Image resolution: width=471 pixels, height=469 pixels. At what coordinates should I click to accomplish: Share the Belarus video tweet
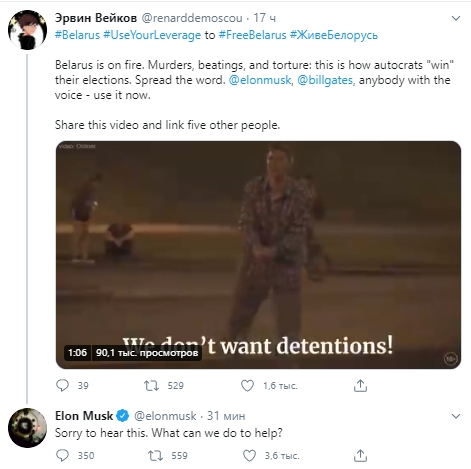pos(360,386)
